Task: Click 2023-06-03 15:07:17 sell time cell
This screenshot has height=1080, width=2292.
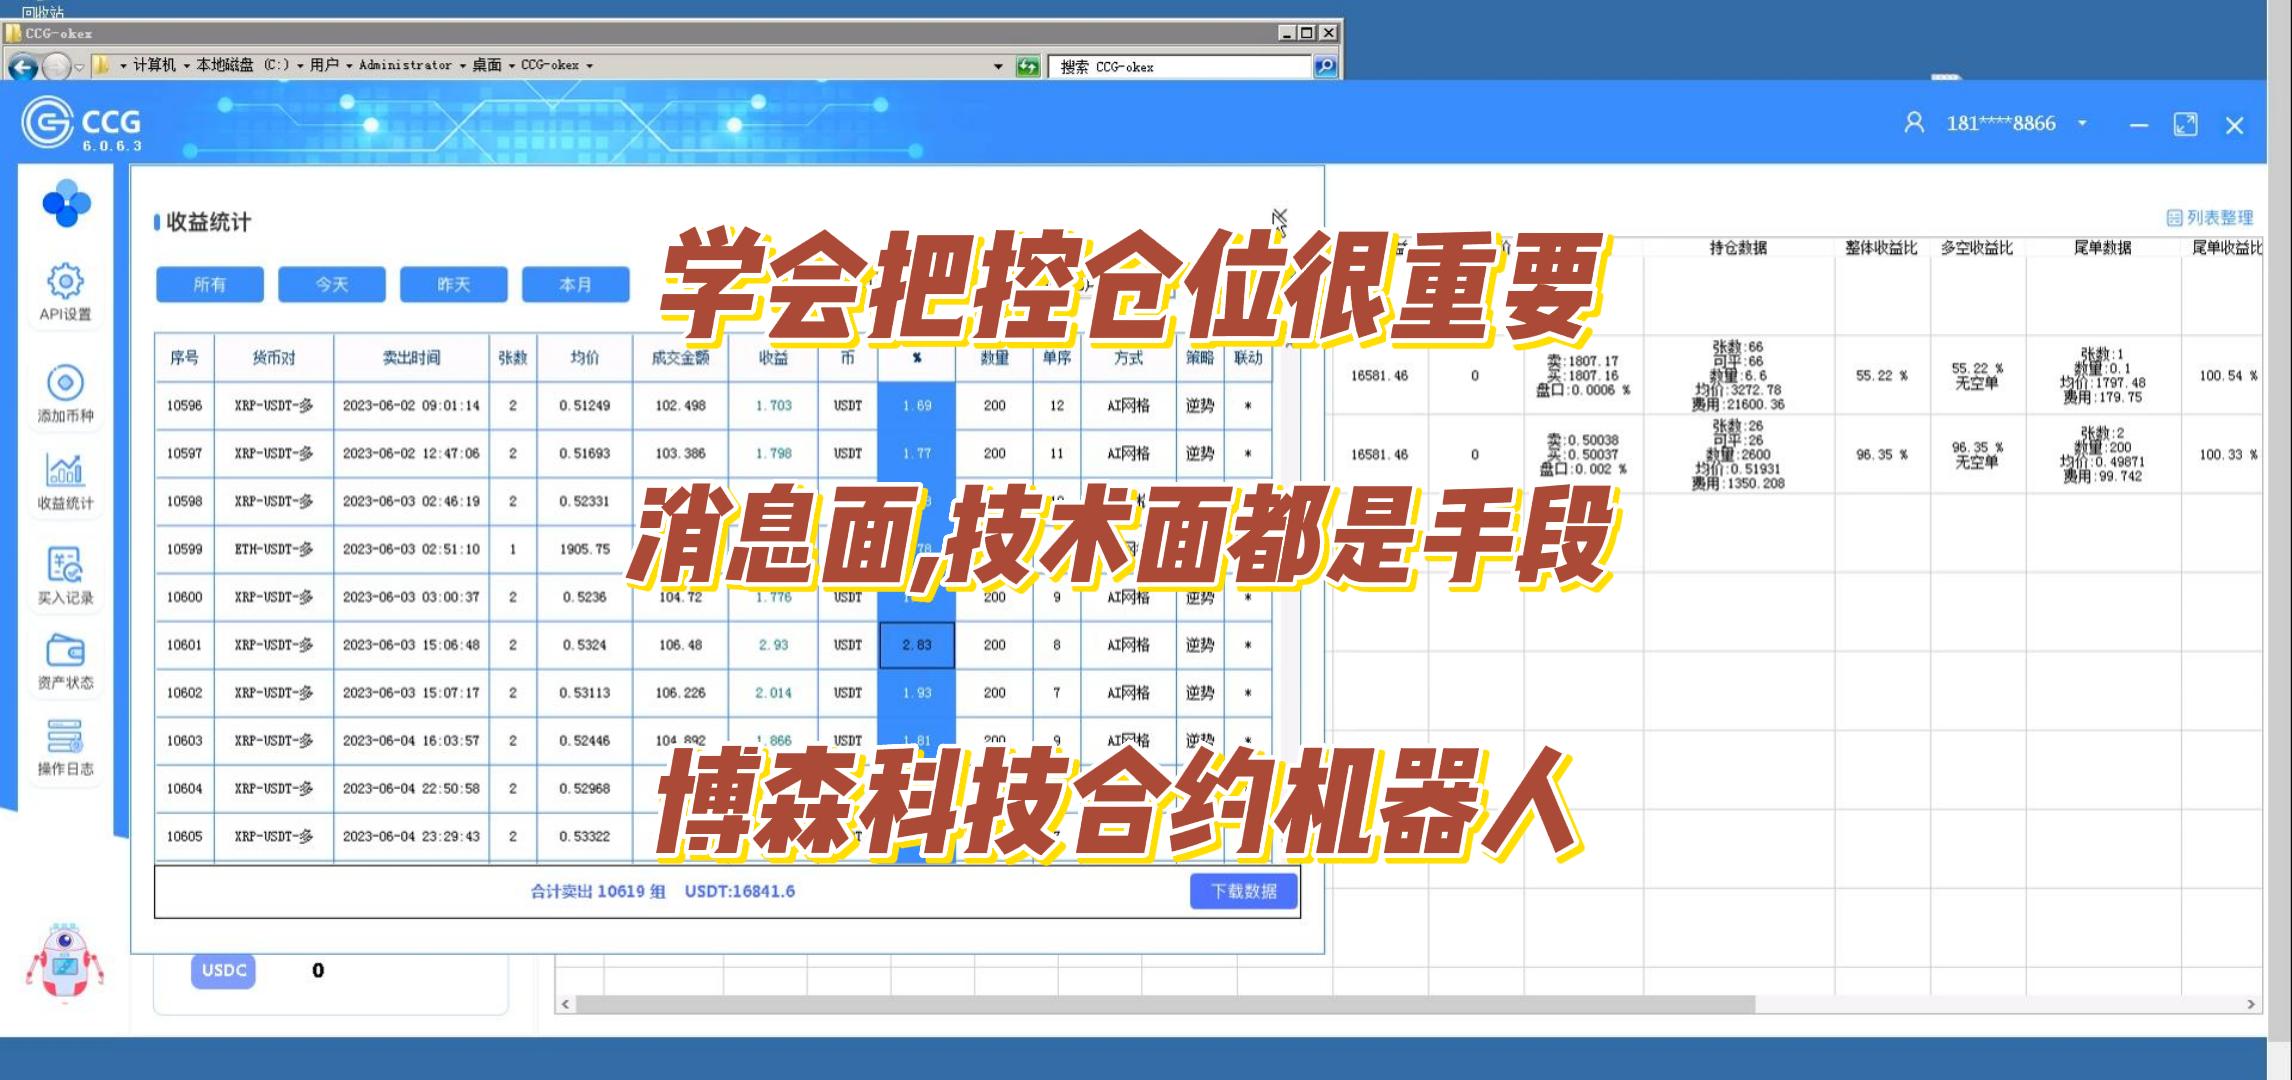Action: tap(411, 692)
